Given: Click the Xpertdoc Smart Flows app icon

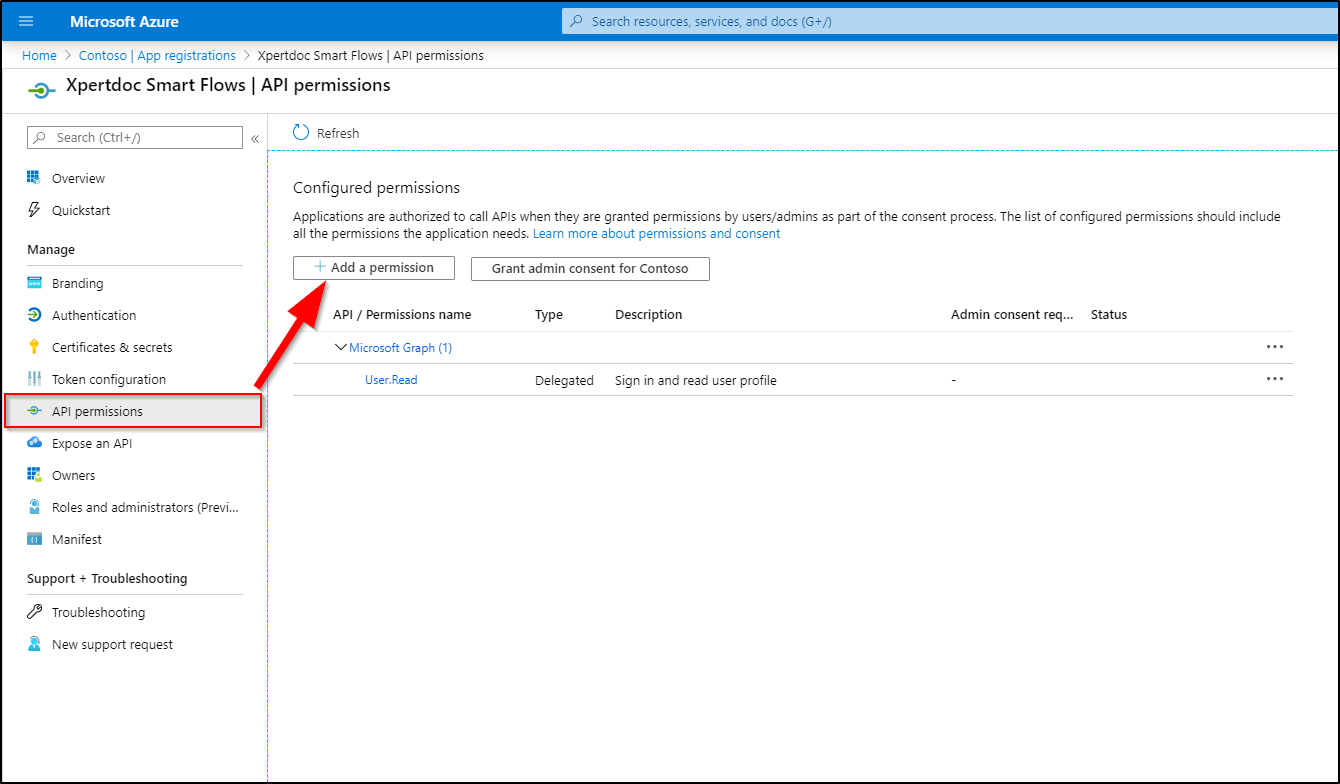Looking at the screenshot, I should pyautogui.click(x=41, y=91).
